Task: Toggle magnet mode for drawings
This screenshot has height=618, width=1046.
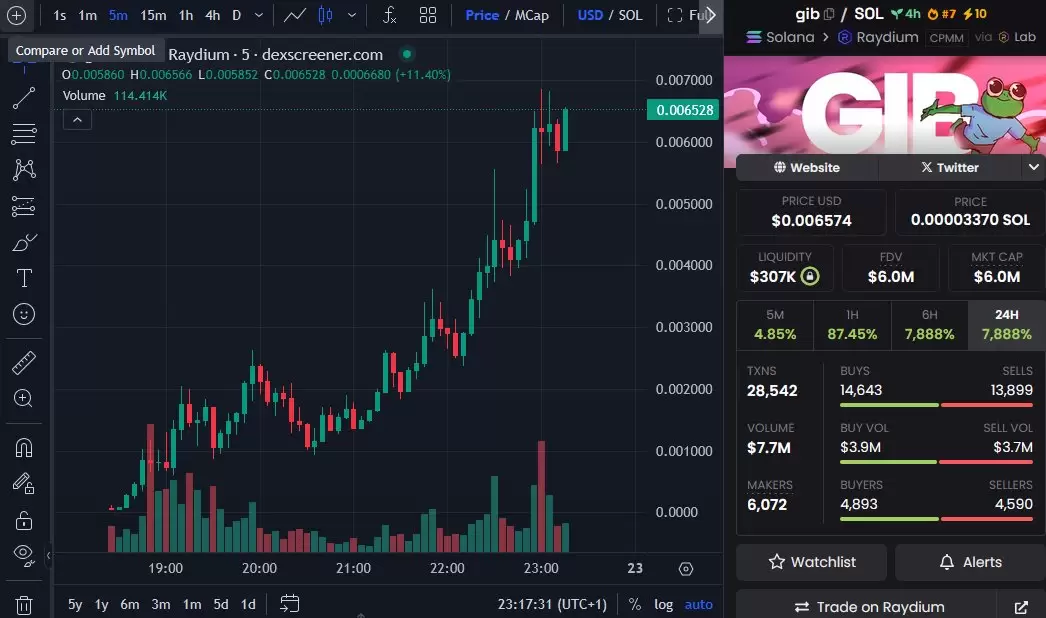Action: coord(24,448)
